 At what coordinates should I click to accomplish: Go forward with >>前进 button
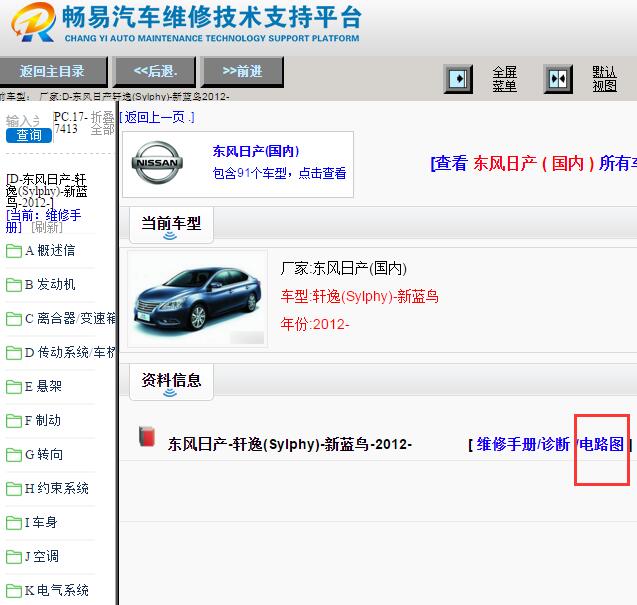point(243,72)
